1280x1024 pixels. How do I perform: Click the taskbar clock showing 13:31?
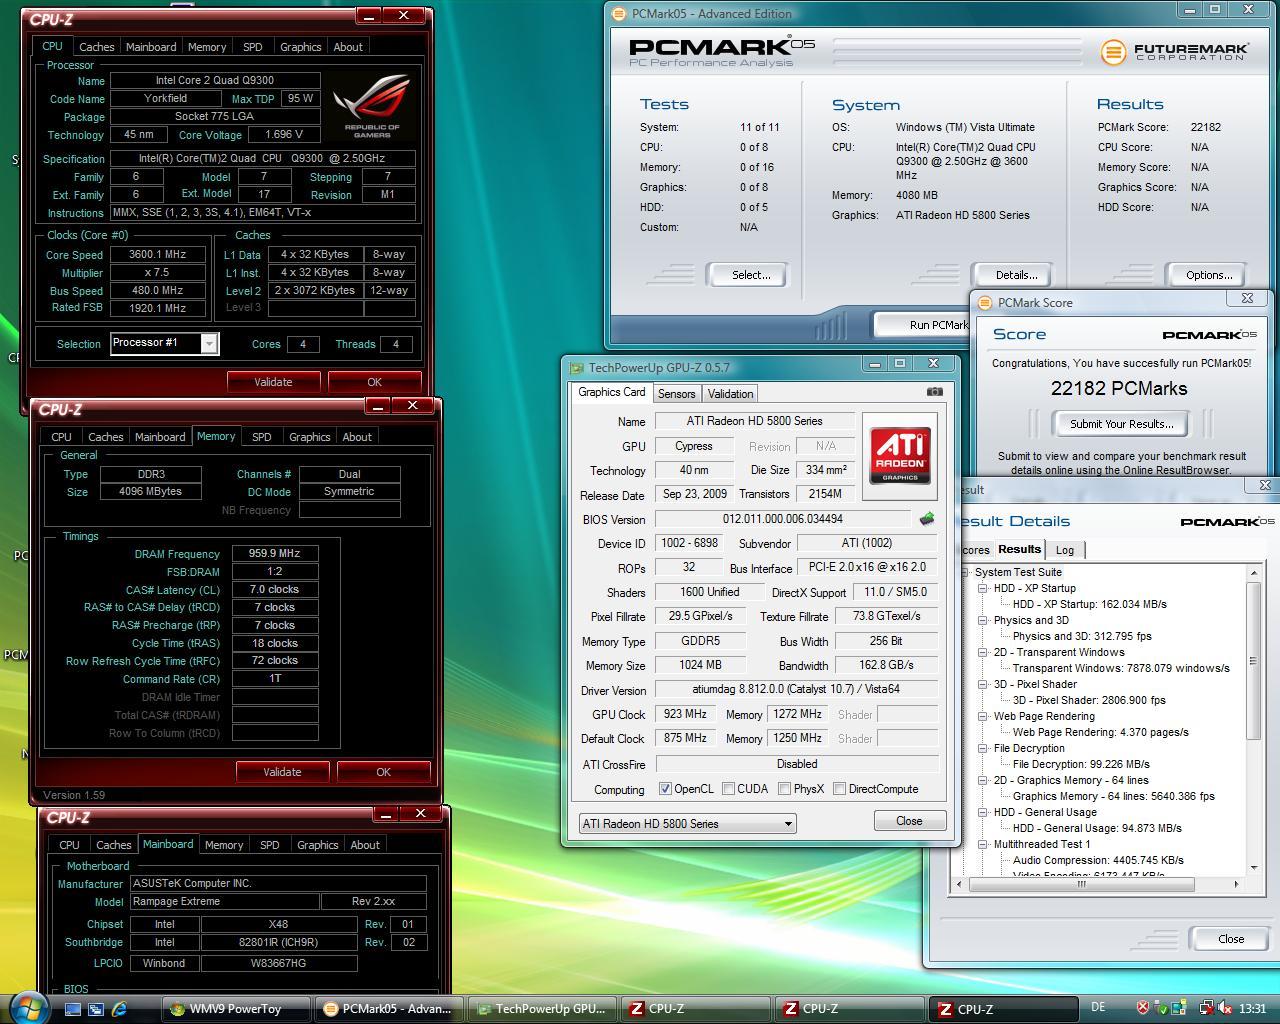(1252, 1008)
